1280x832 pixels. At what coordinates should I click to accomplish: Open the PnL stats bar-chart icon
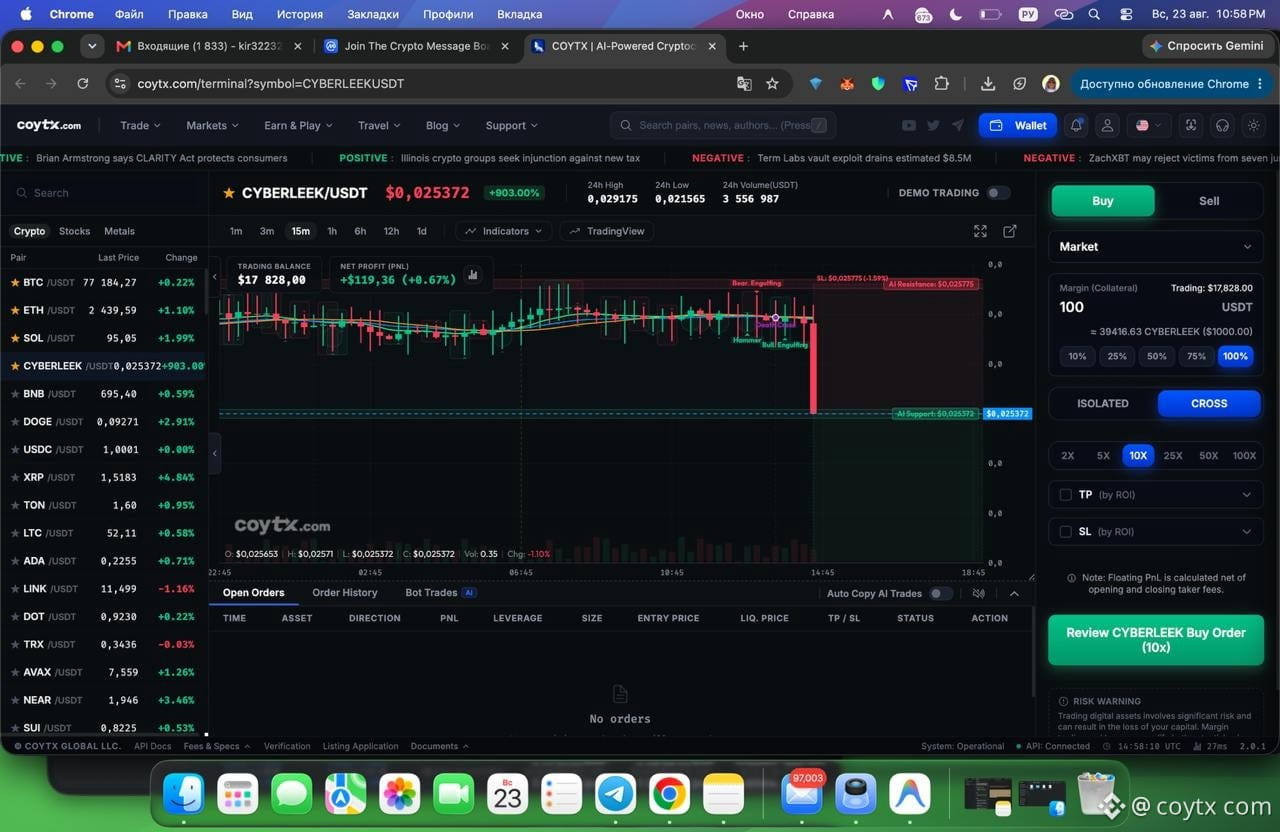coord(473,275)
